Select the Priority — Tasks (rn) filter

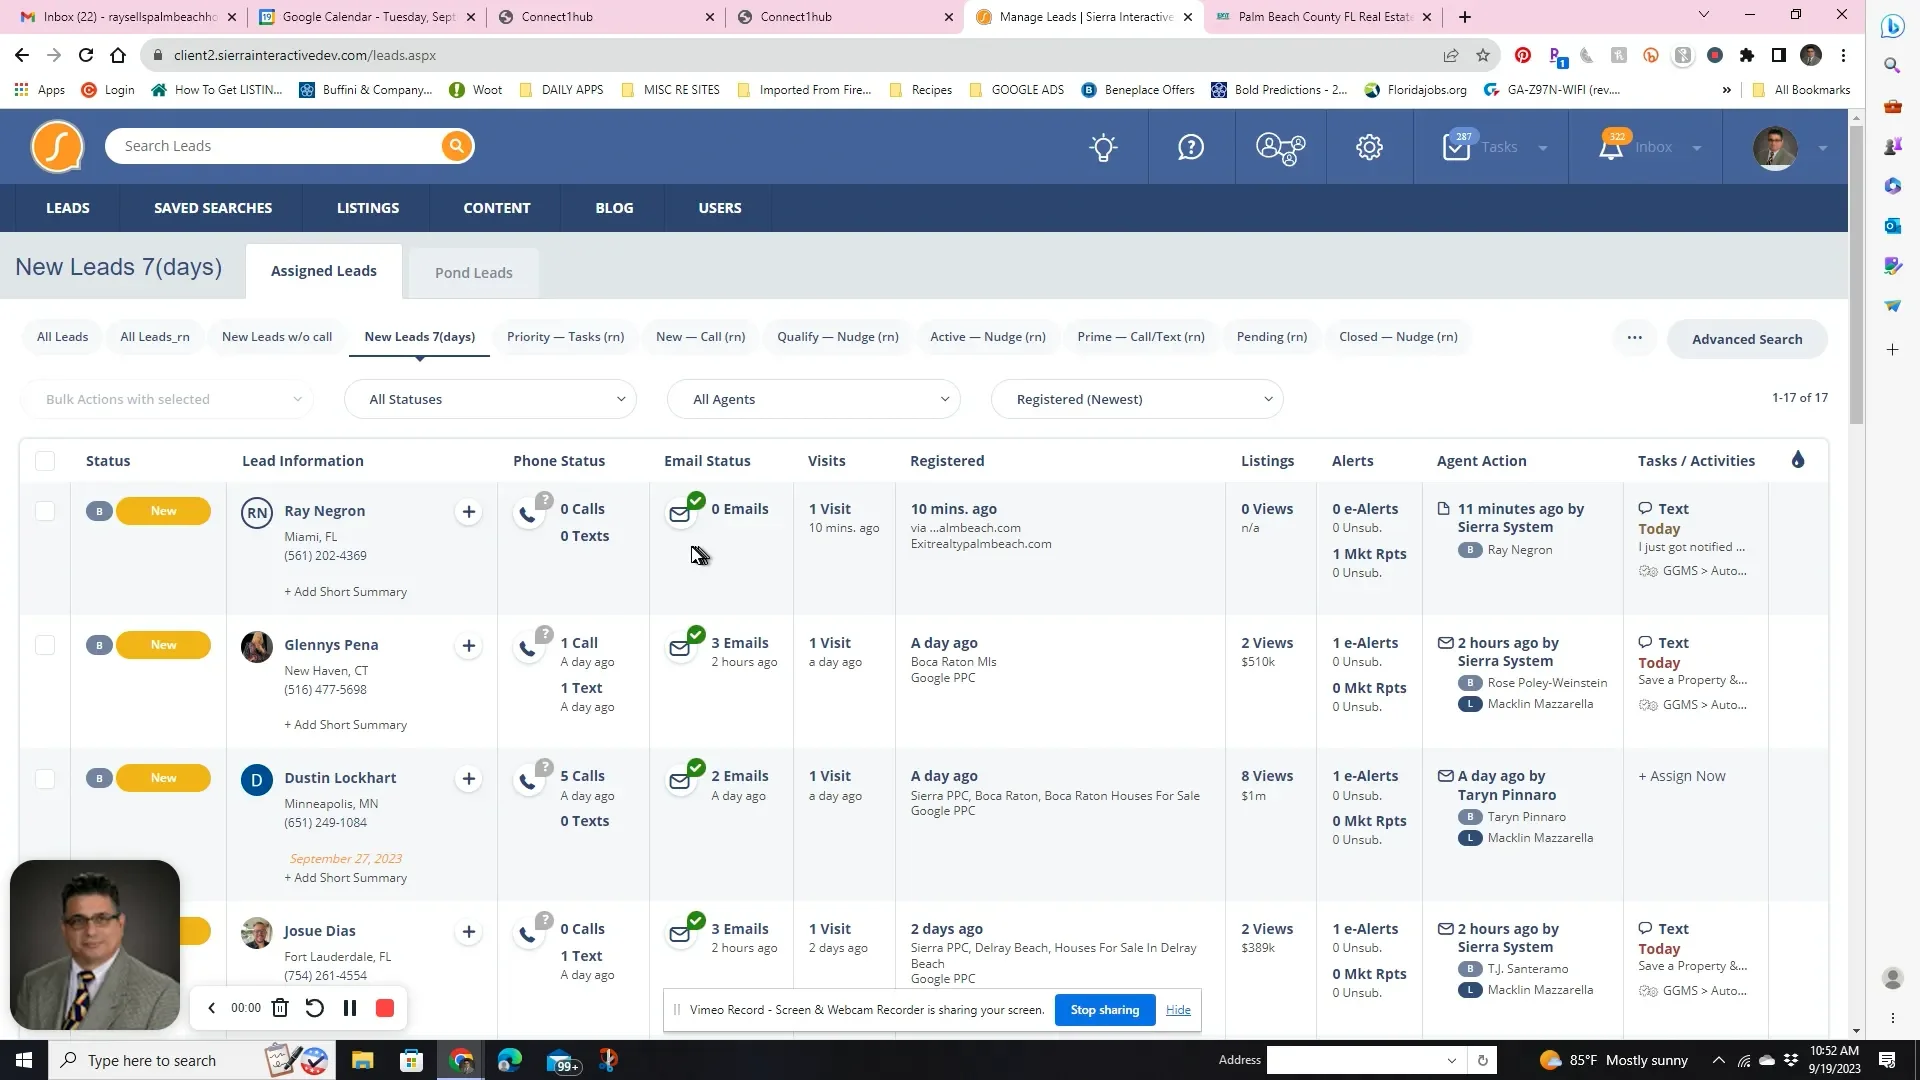tap(565, 337)
